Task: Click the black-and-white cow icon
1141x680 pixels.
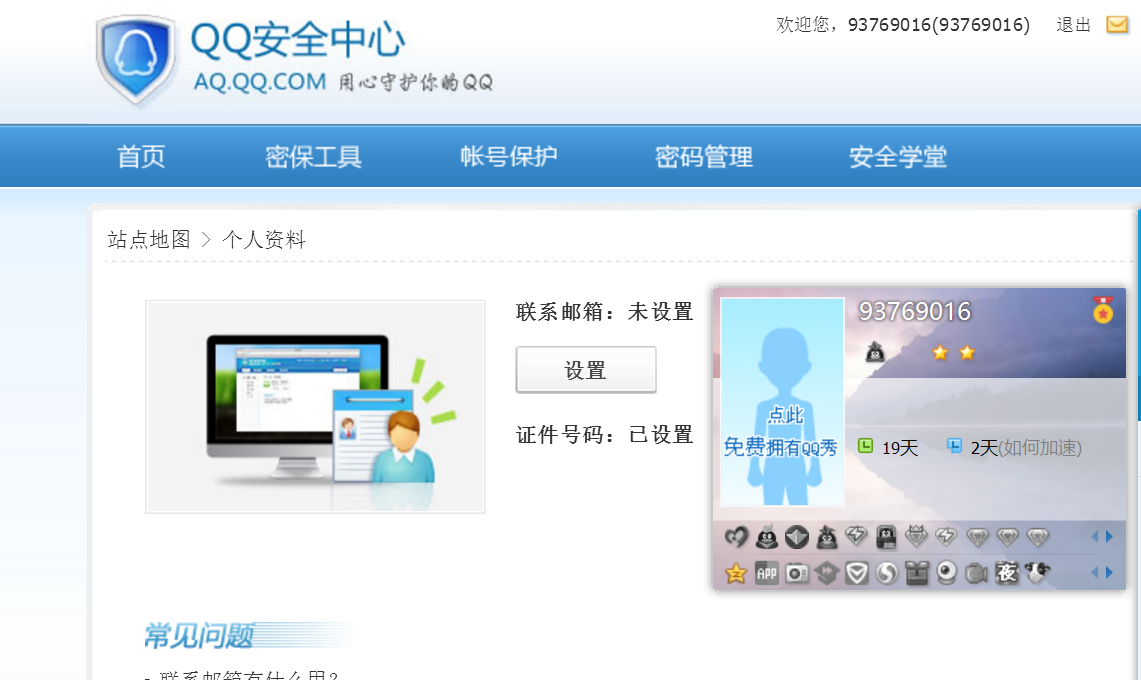Action: 1037,573
